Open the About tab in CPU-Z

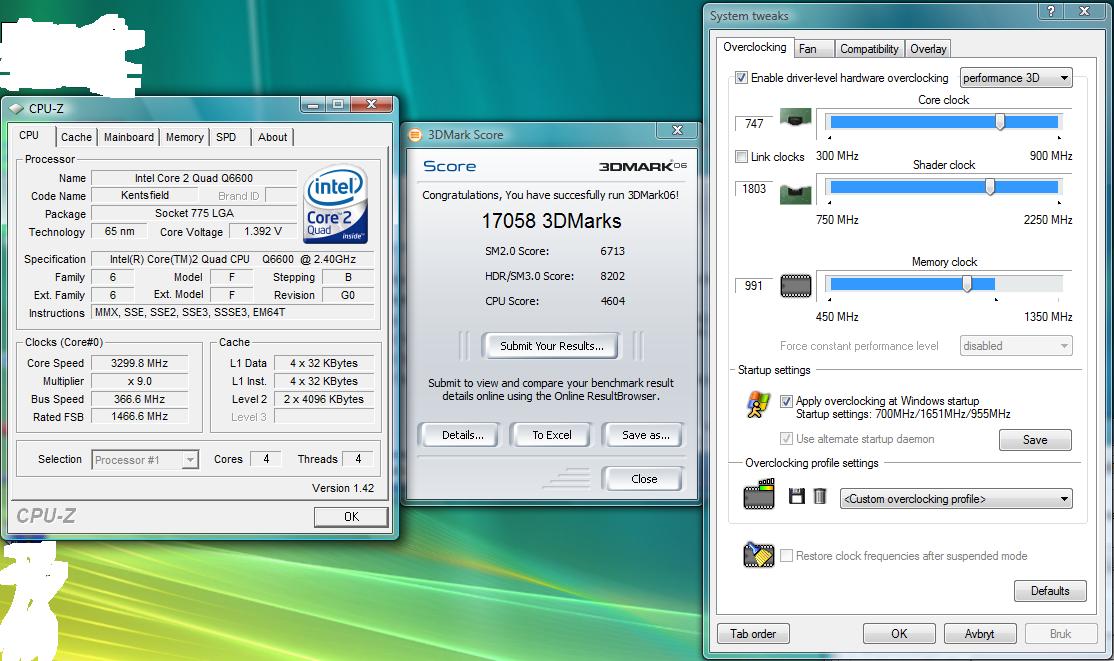coord(273,137)
